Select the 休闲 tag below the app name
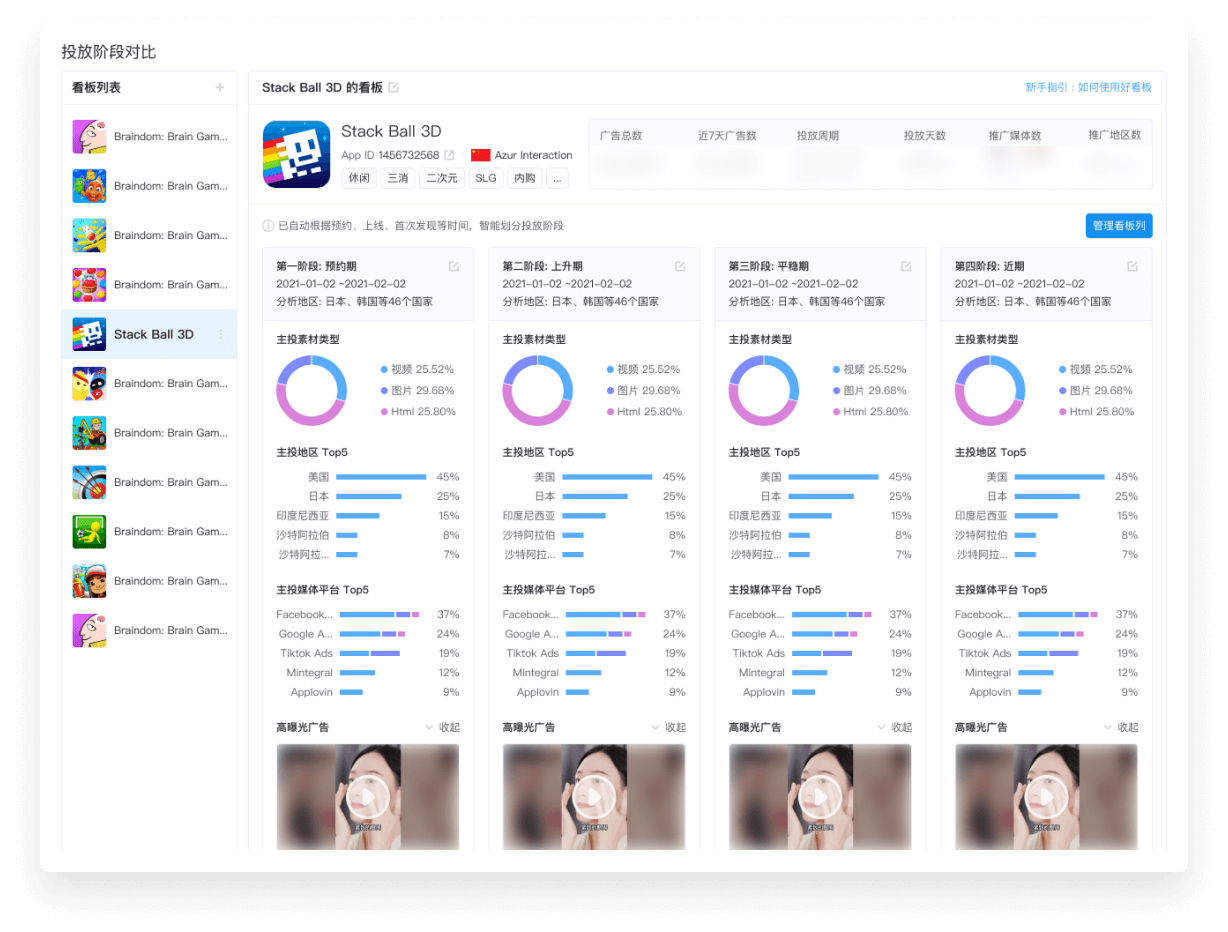 coord(359,178)
